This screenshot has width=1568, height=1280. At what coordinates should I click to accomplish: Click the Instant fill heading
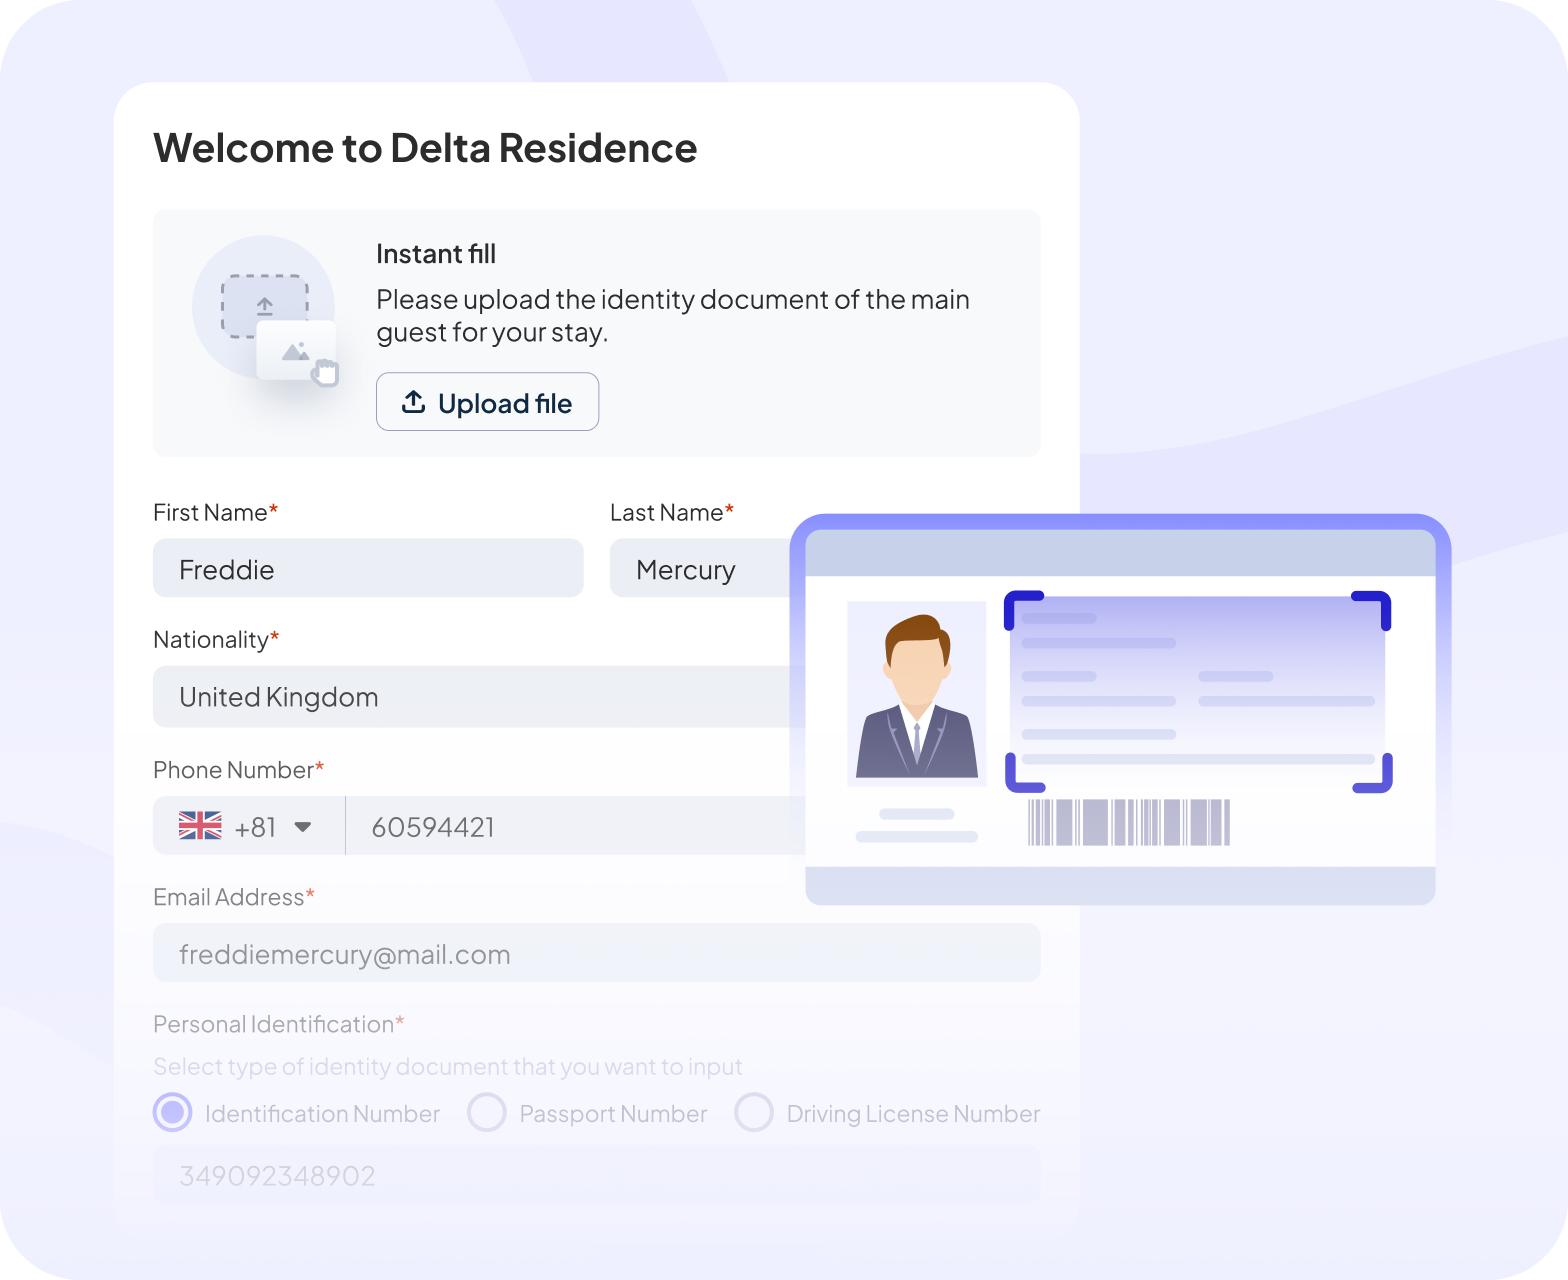click(x=436, y=254)
